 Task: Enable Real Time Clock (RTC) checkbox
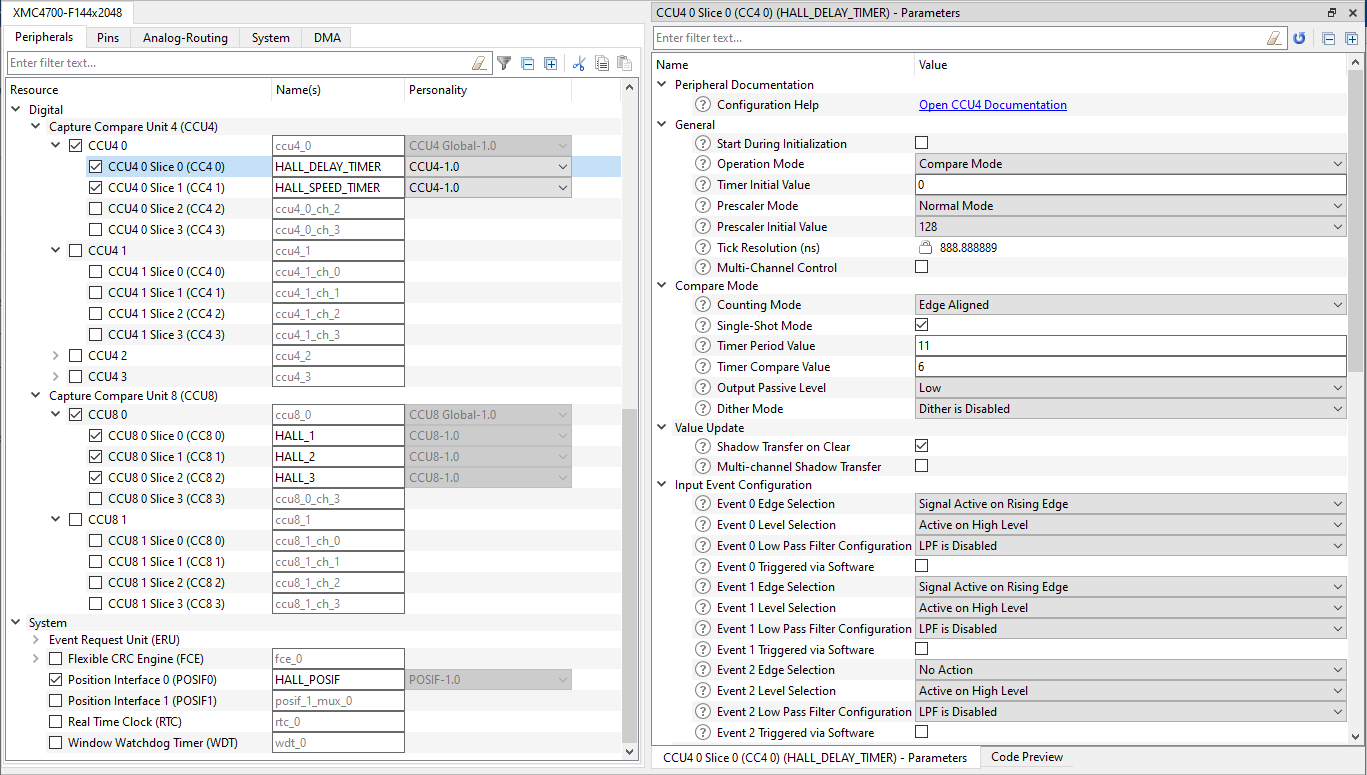[55, 722]
